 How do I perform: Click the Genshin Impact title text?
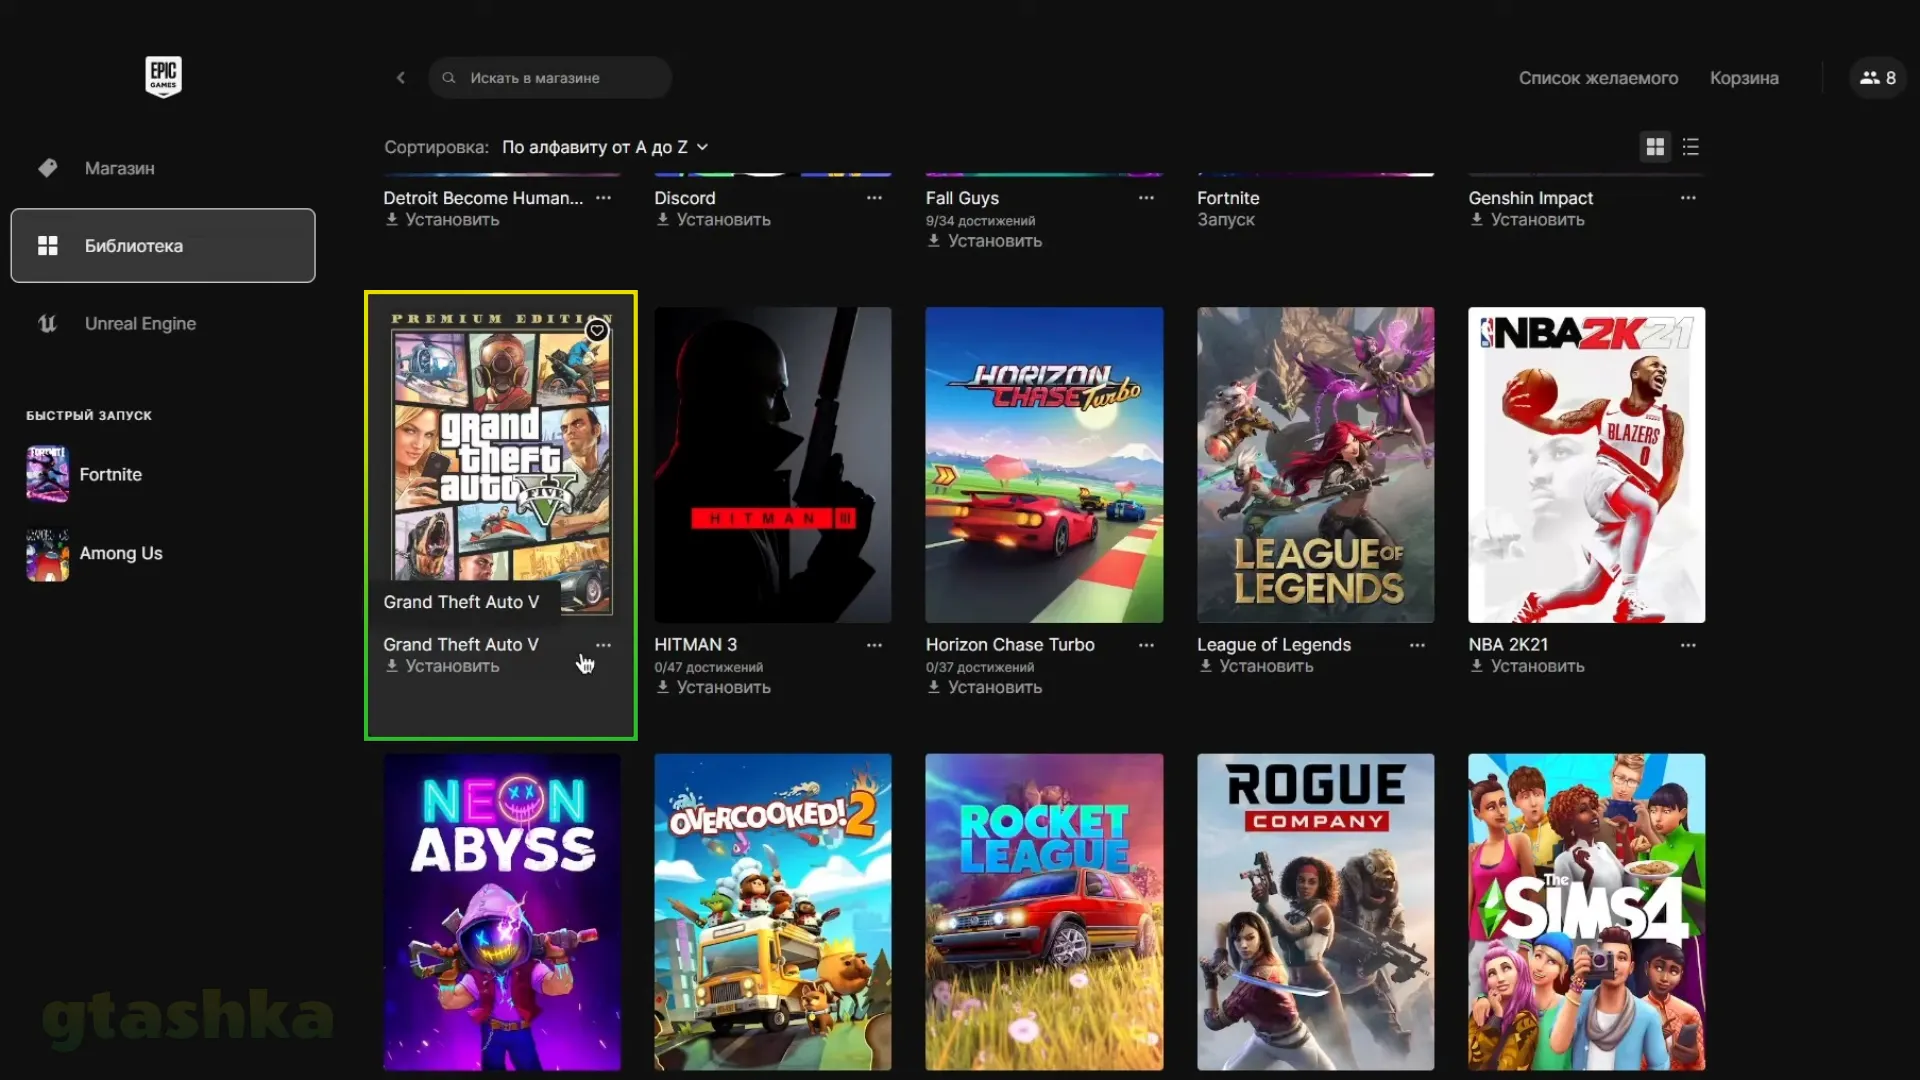pos(1531,198)
